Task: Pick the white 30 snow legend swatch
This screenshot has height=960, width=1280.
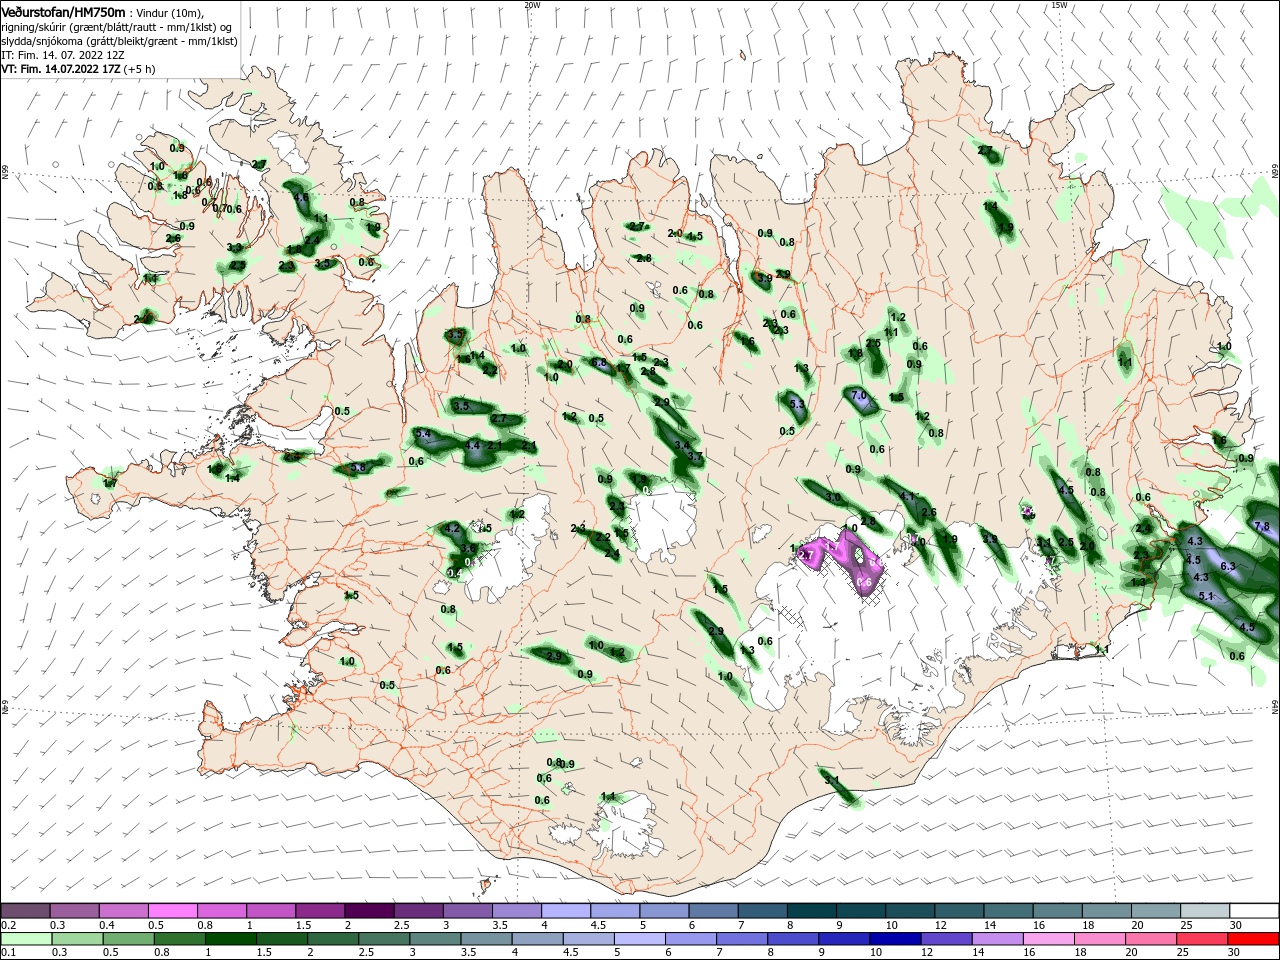Action: click(x=1254, y=911)
